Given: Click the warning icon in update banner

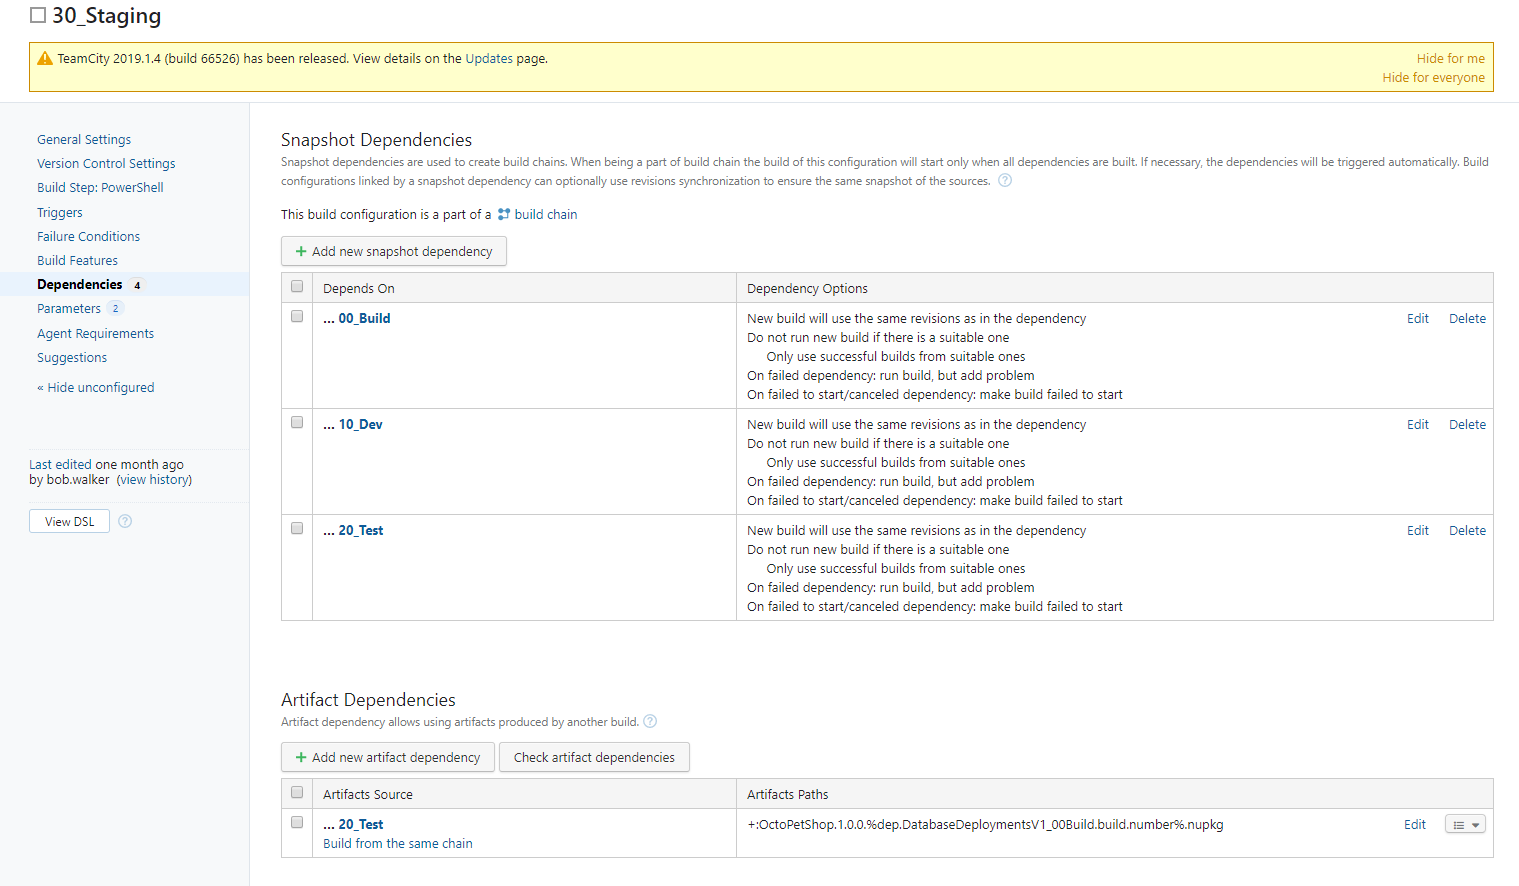Looking at the screenshot, I should (x=44, y=59).
